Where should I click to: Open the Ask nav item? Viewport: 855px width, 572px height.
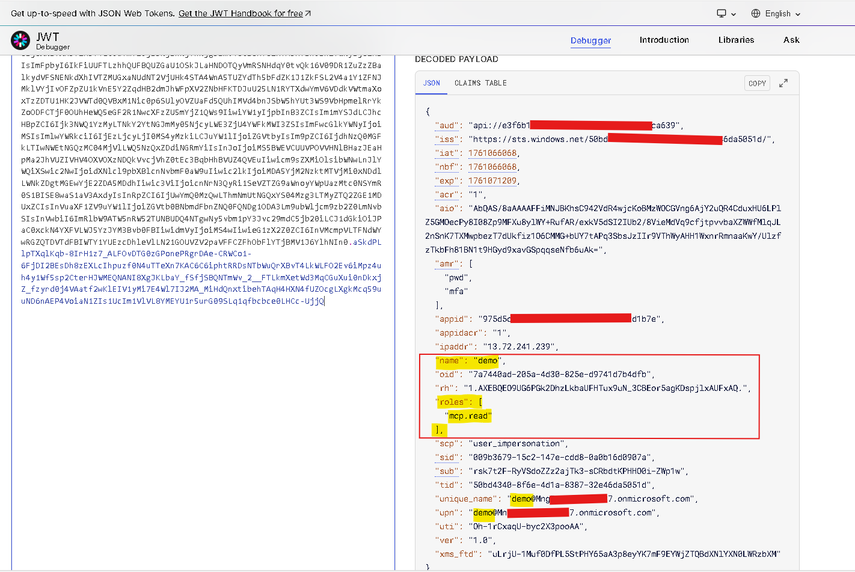(x=791, y=40)
